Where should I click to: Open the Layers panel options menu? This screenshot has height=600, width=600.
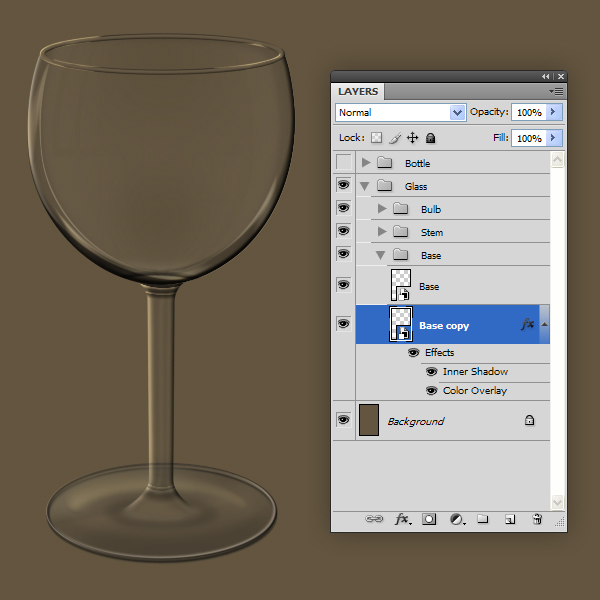[x=556, y=91]
